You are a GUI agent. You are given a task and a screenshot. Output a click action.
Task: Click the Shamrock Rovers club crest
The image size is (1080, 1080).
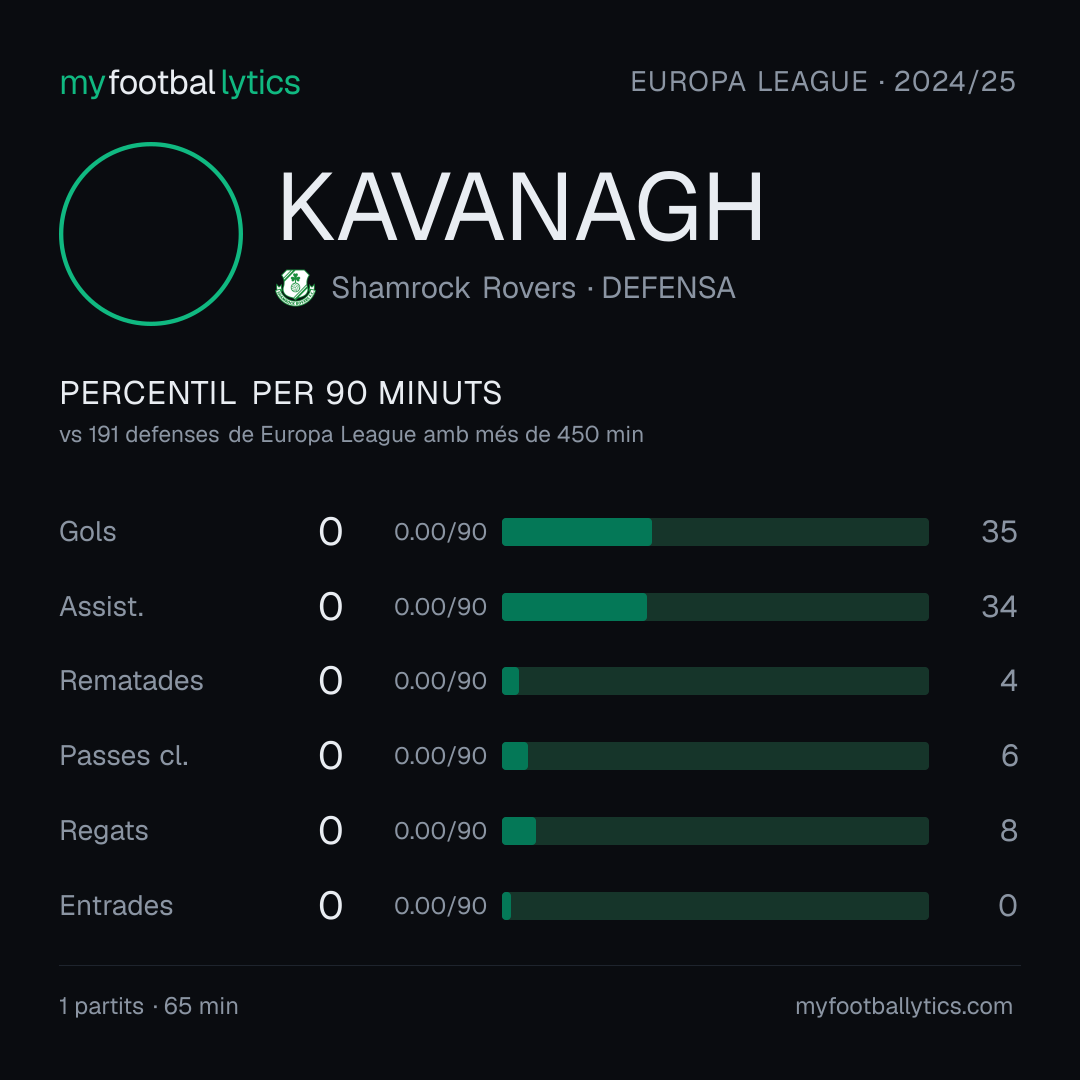point(295,287)
